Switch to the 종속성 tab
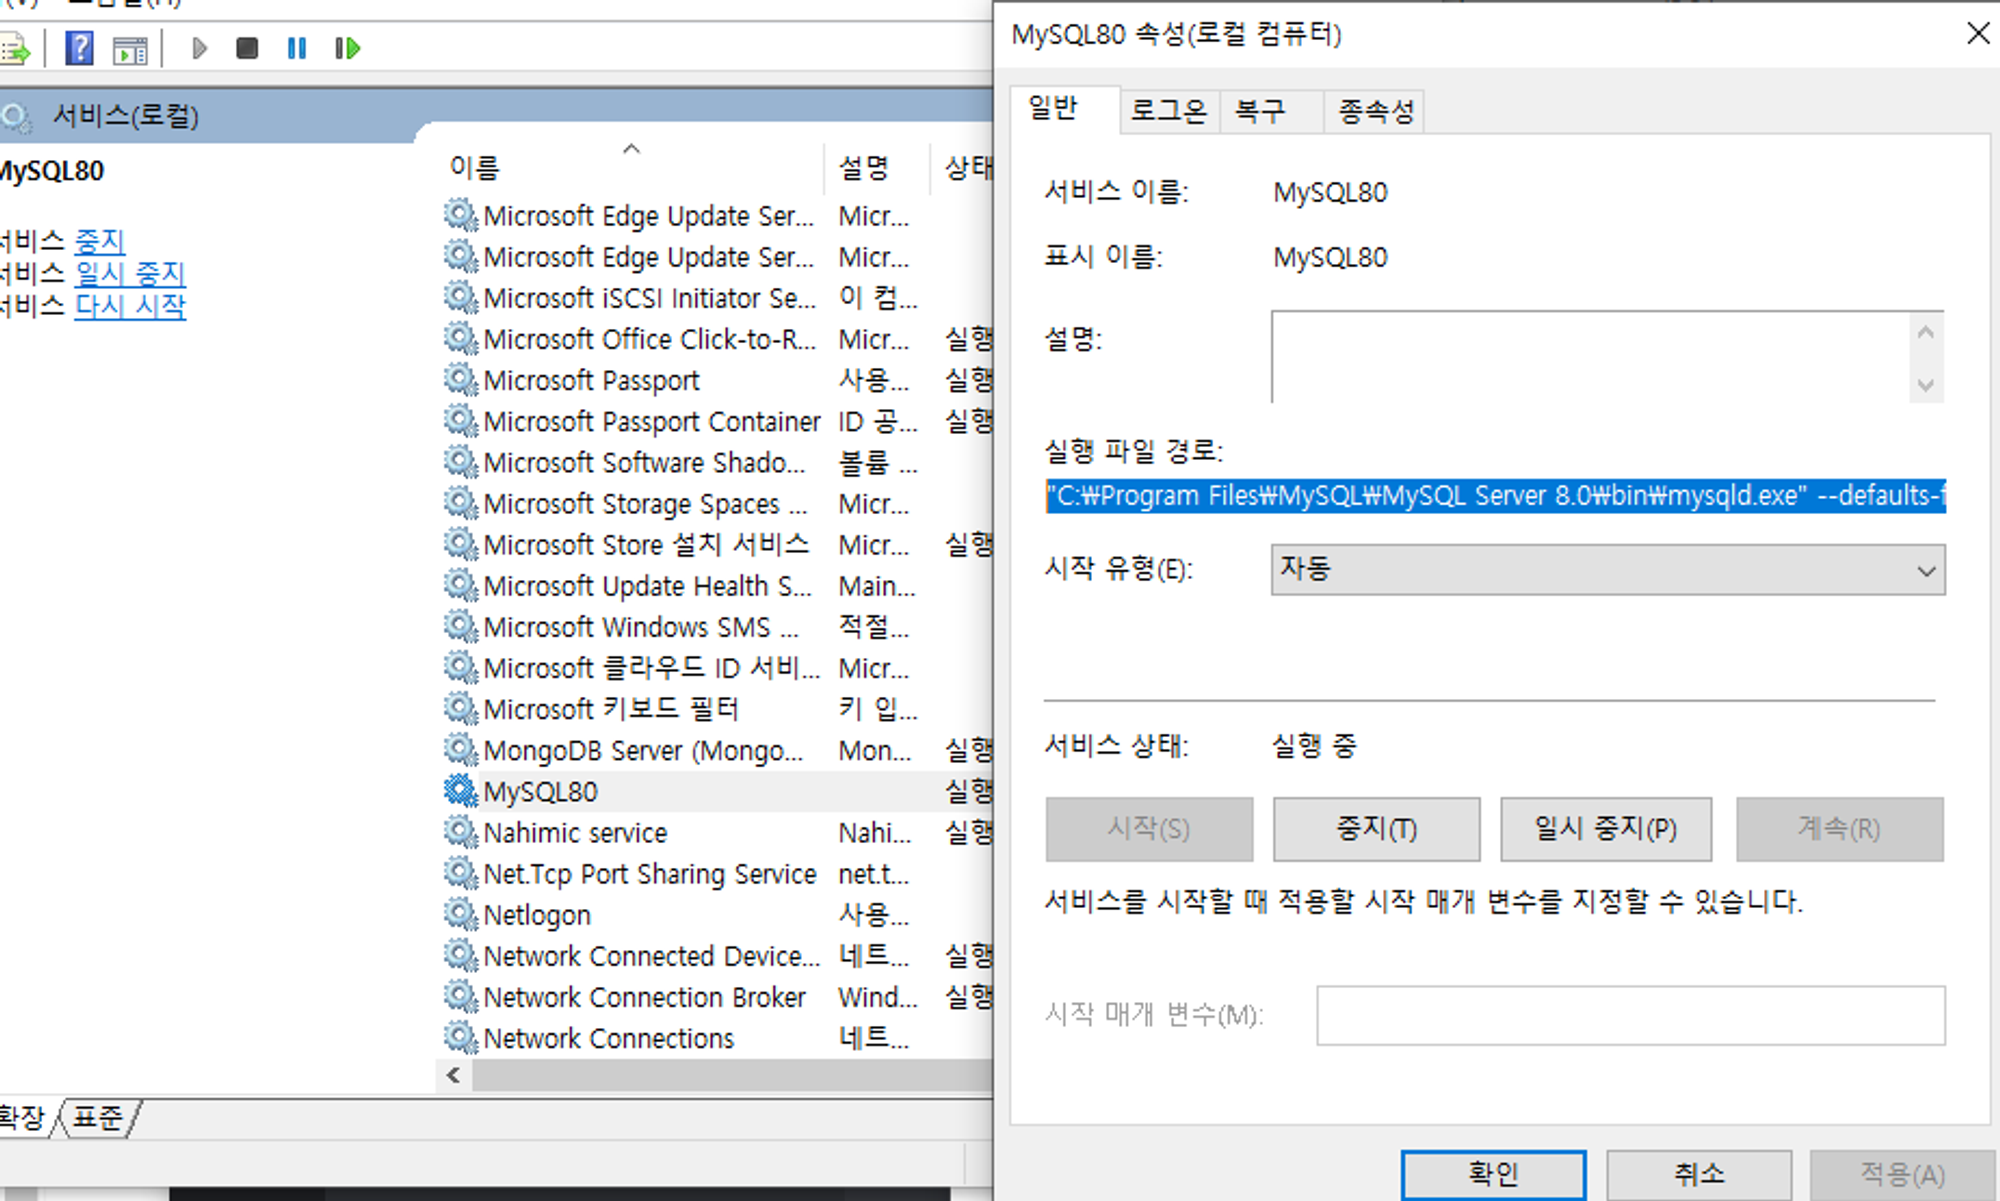The image size is (2000, 1201). click(x=1376, y=111)
